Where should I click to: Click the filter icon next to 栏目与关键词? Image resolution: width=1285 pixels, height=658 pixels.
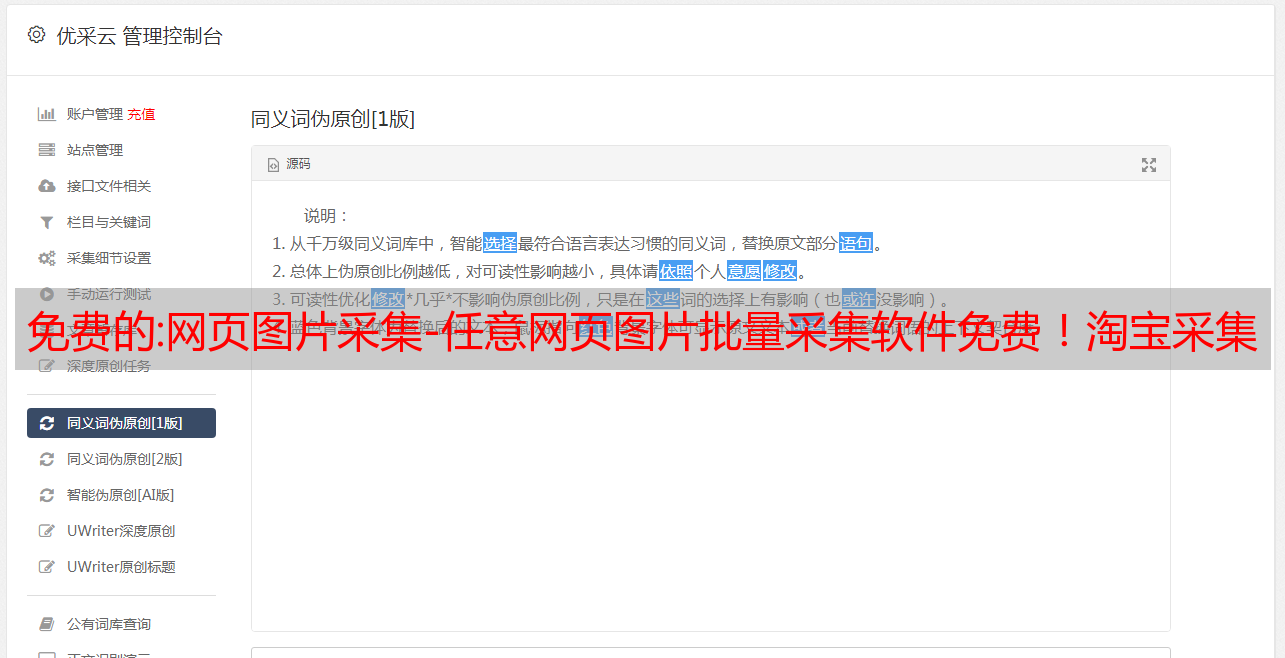click(46, 222)
